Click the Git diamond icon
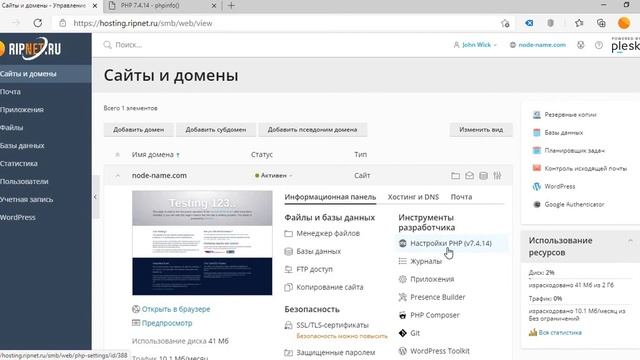The height and width of the screenshot is (360, 640). coord(402,333)
